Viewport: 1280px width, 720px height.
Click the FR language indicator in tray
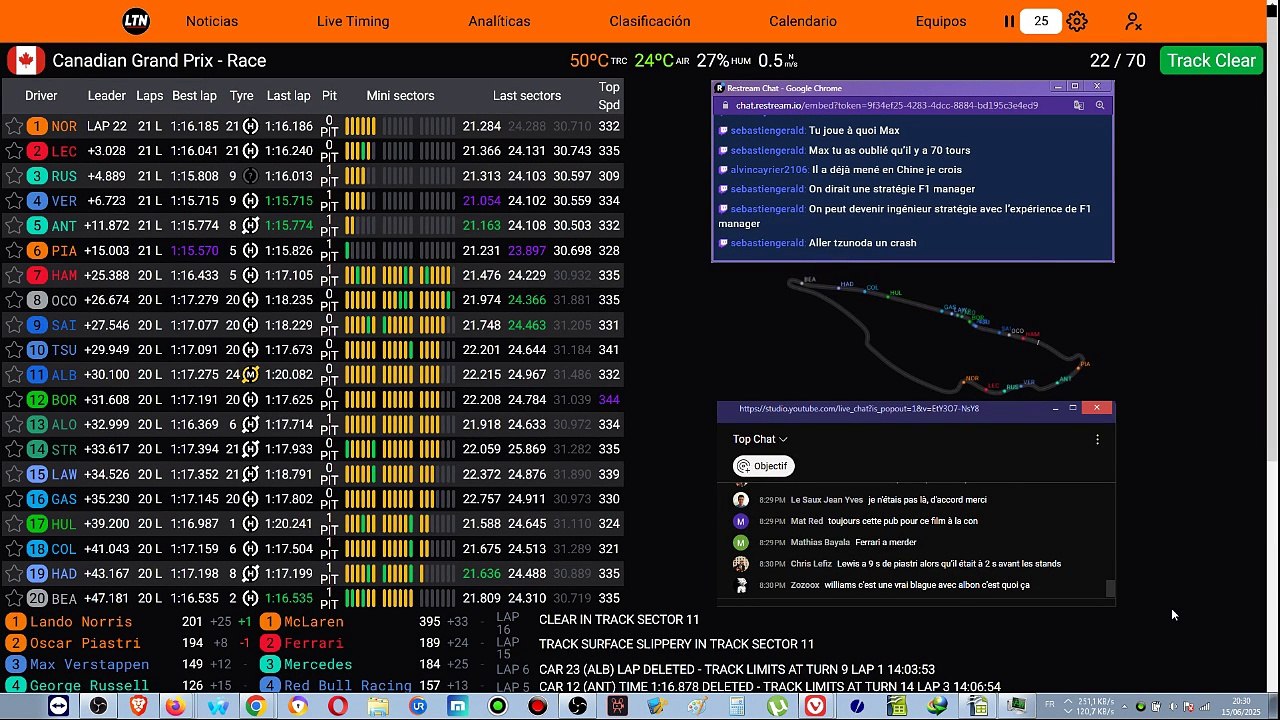coord(1050,705)
